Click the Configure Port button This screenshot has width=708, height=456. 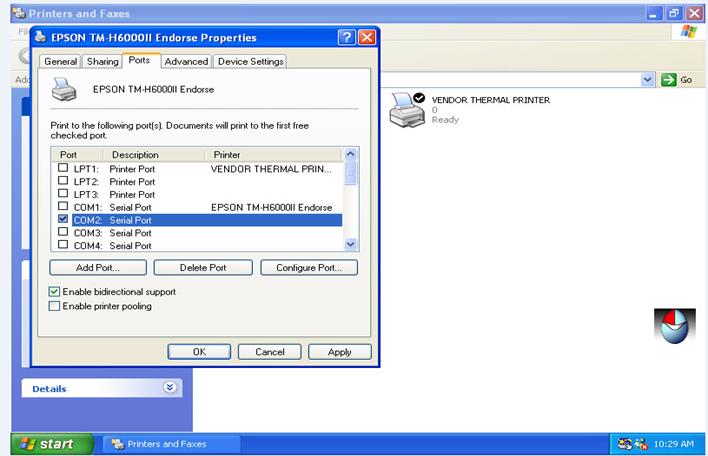[x=309, y=268]
